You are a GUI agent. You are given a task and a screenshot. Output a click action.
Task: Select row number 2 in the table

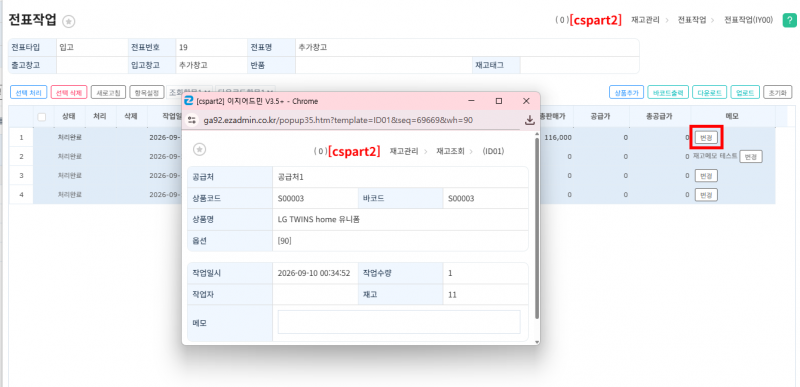(21, 156)
